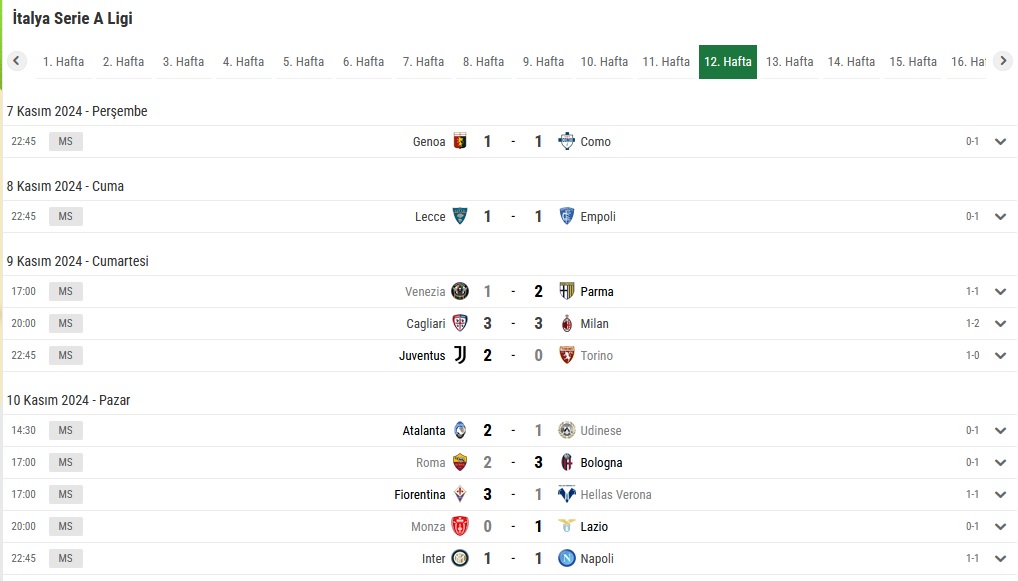Click the Inter club crest
The height and width of the screenshot is (581, 1018).
coord(460,558)
